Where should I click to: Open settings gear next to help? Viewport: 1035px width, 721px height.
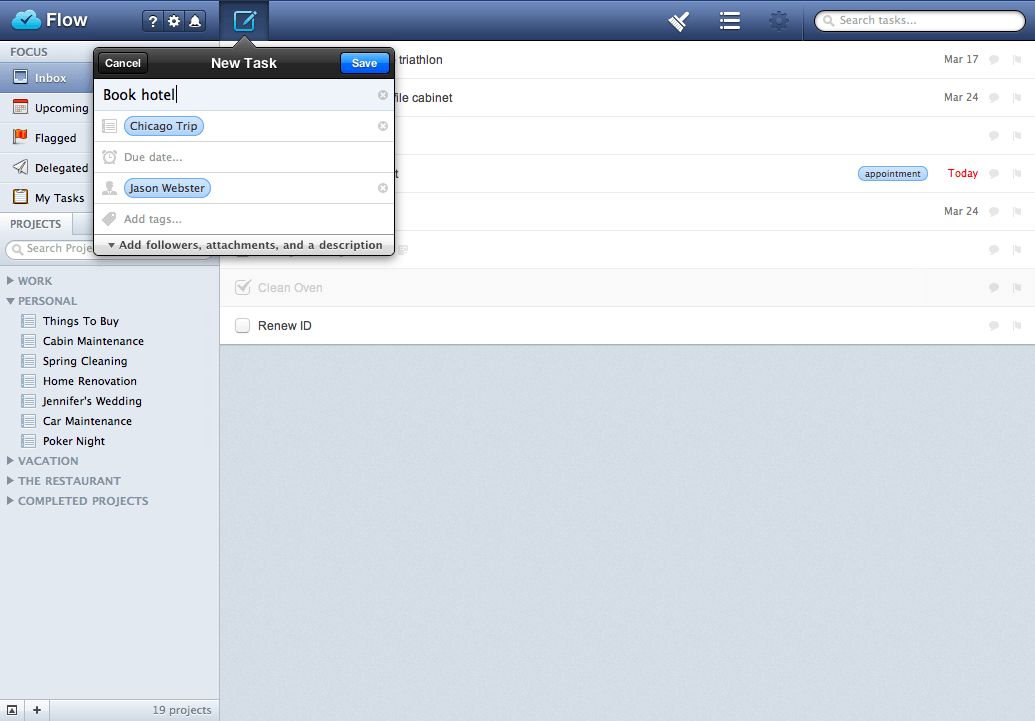tap(174, 21)
